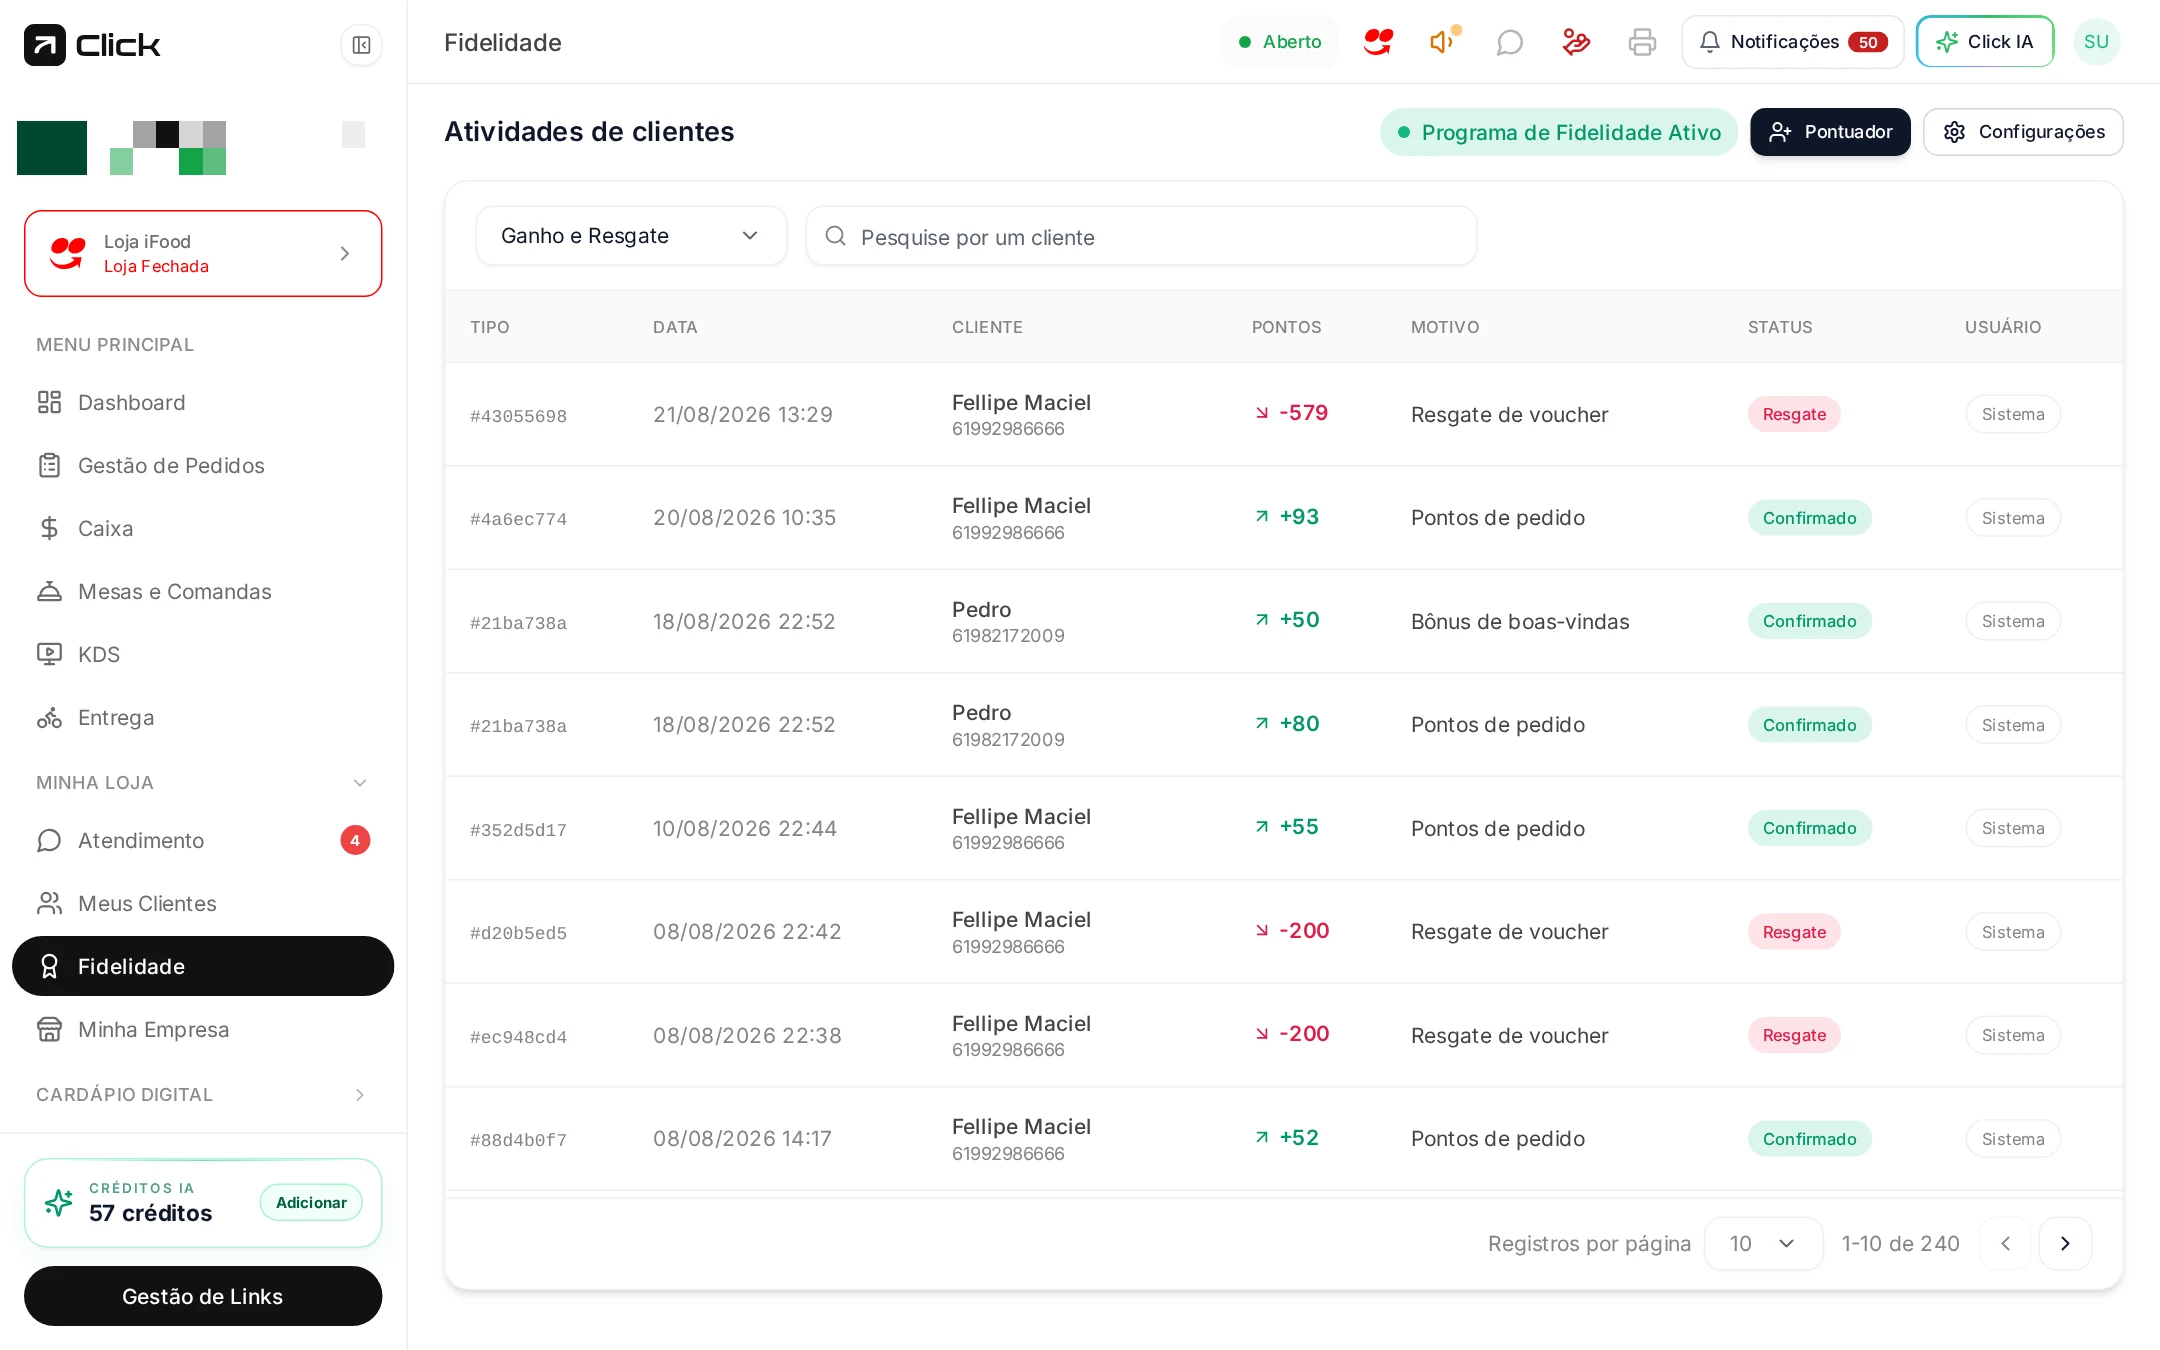2160x1350 pixels.
Task: Open the Registros por página dropdown
Action: point(1763,1243)
